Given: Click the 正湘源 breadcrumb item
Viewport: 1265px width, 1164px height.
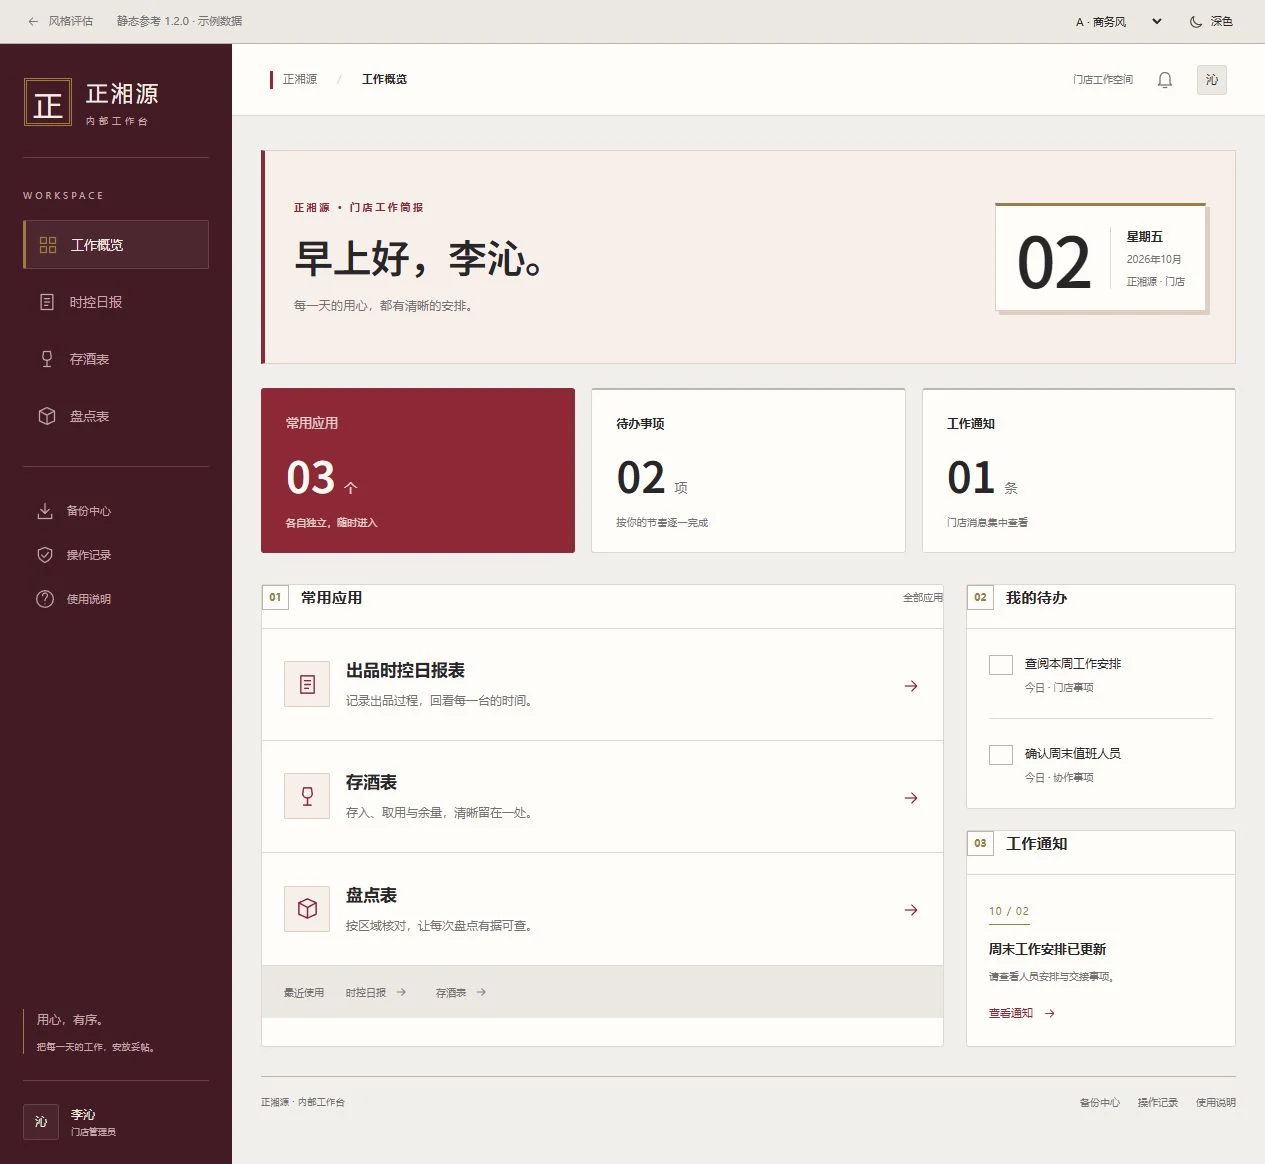Looking at the screenshot, I should tap(300, 79).
